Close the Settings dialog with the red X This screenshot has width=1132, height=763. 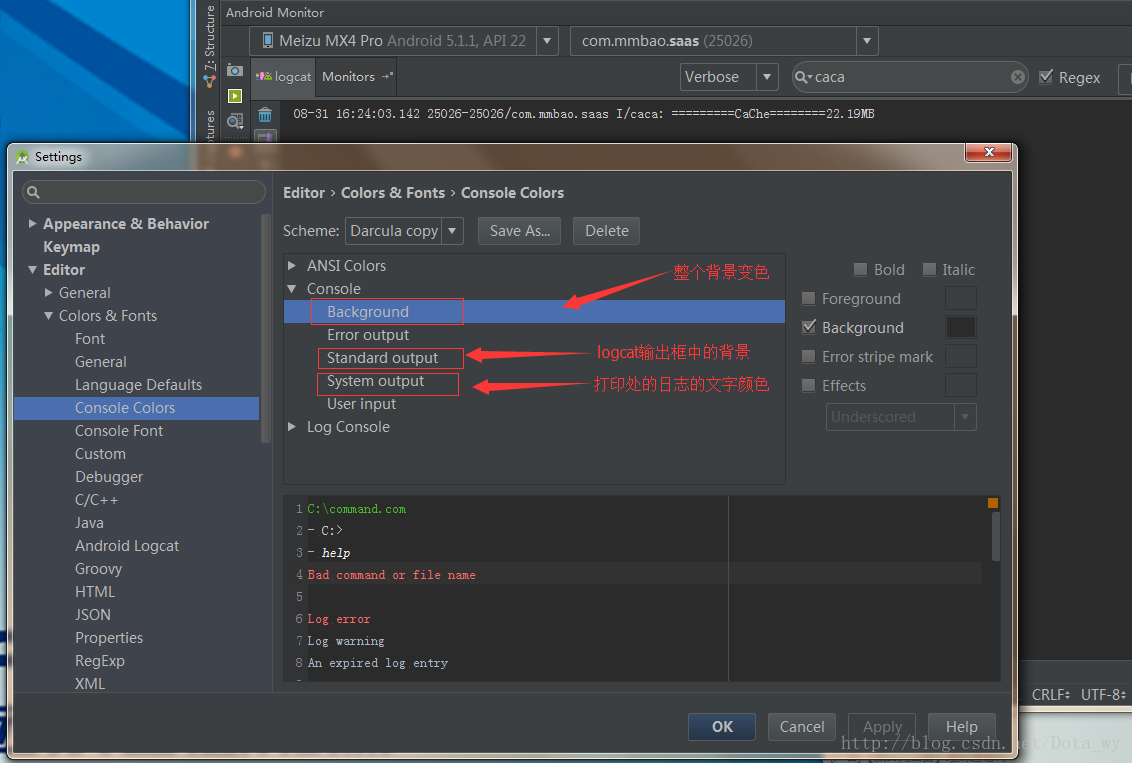click(x=988, y=152)
